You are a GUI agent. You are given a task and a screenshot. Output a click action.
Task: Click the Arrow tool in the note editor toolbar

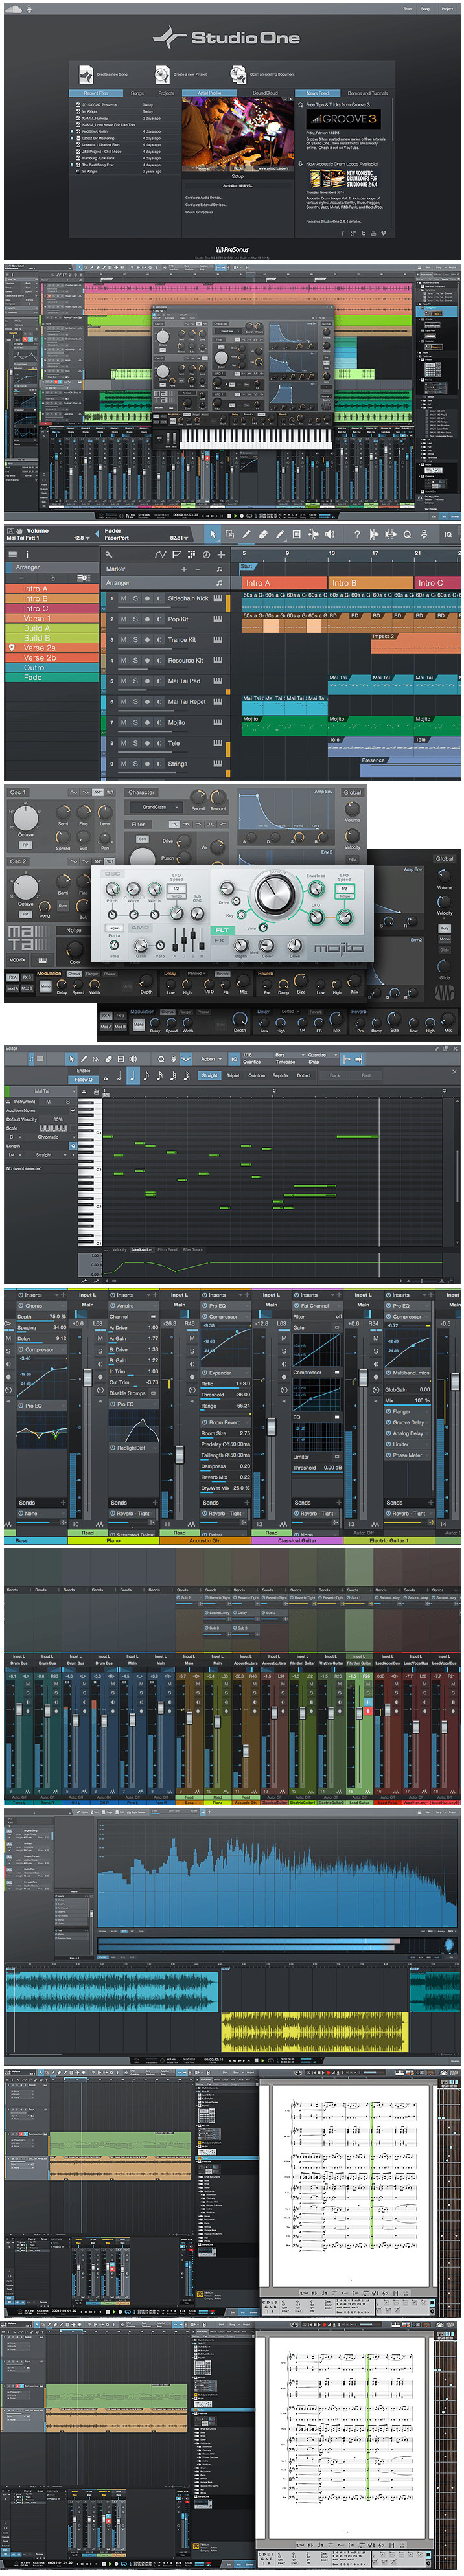click(x=72, y=1059)
